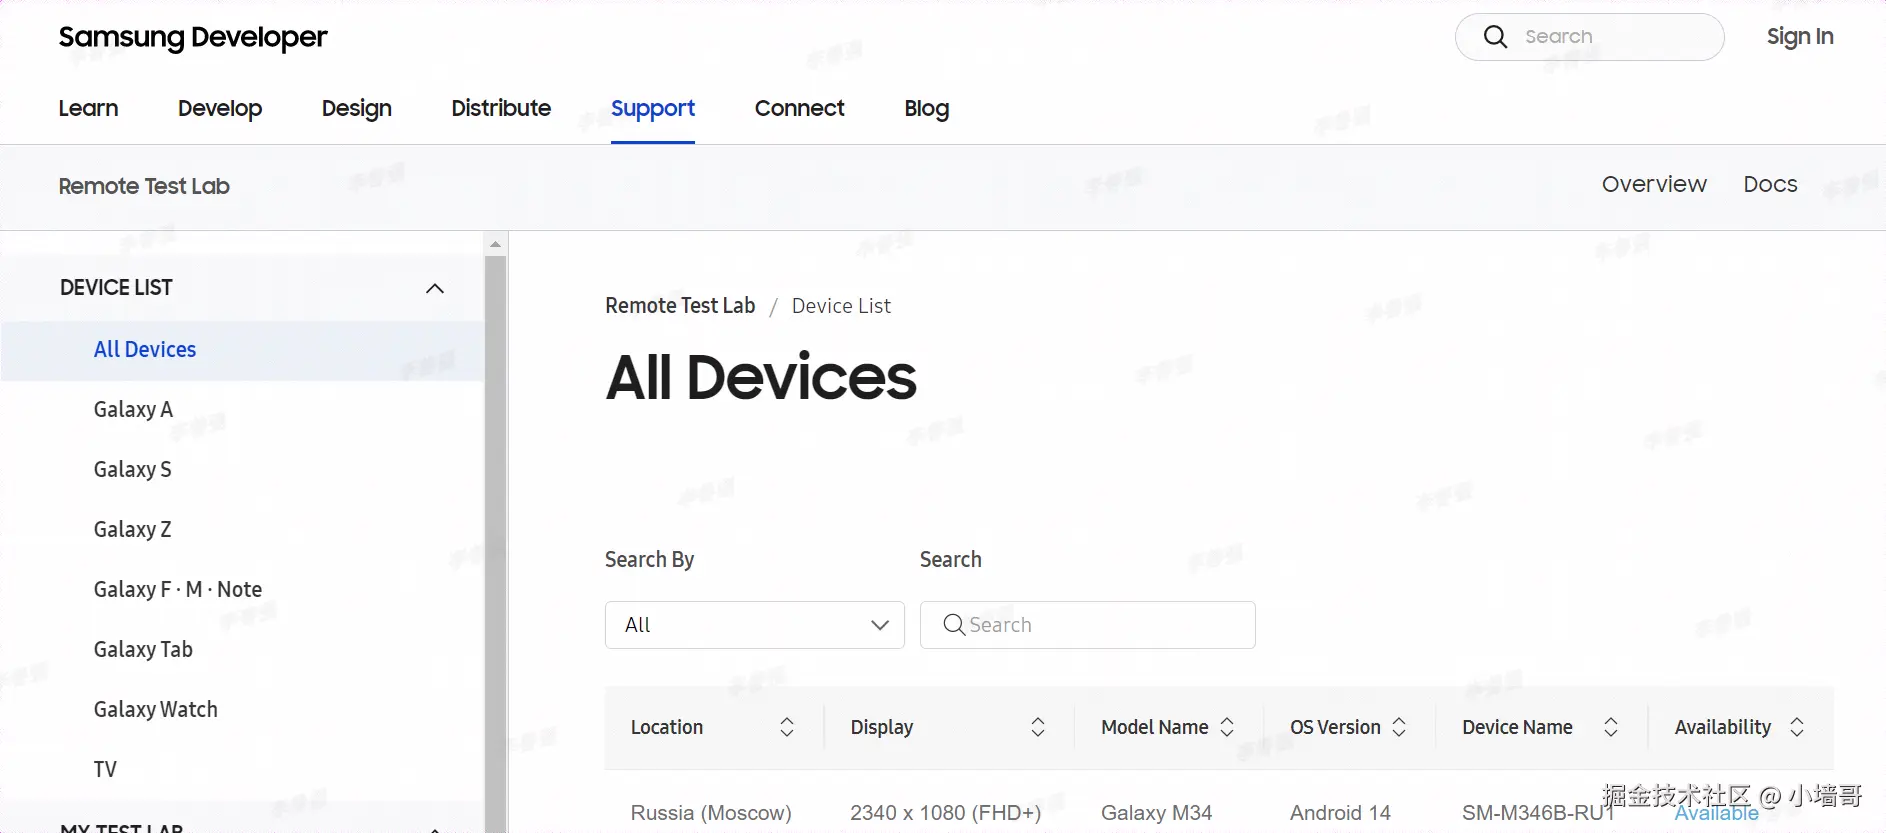Select Galaxy Watch in the sidebar
1886x833 pixels.
156,710
